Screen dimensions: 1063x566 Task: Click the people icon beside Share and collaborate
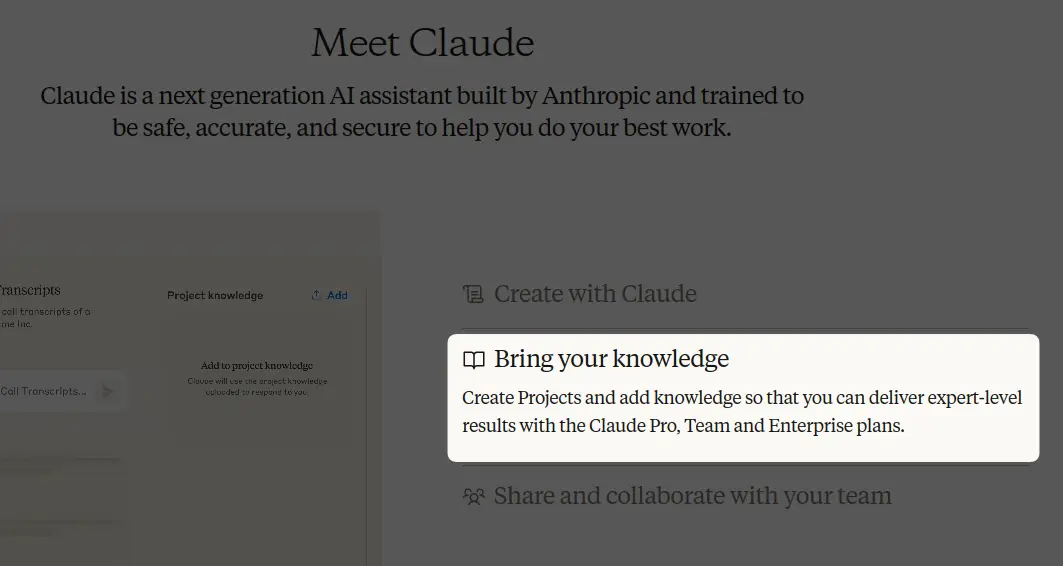click(473, 496)
